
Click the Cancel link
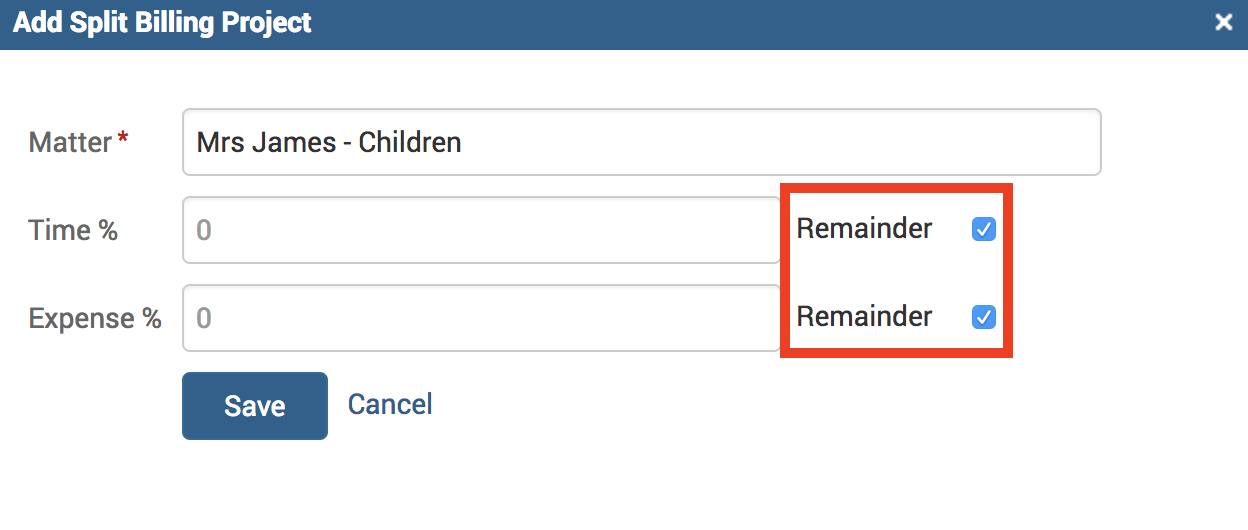tap(390, 404)
